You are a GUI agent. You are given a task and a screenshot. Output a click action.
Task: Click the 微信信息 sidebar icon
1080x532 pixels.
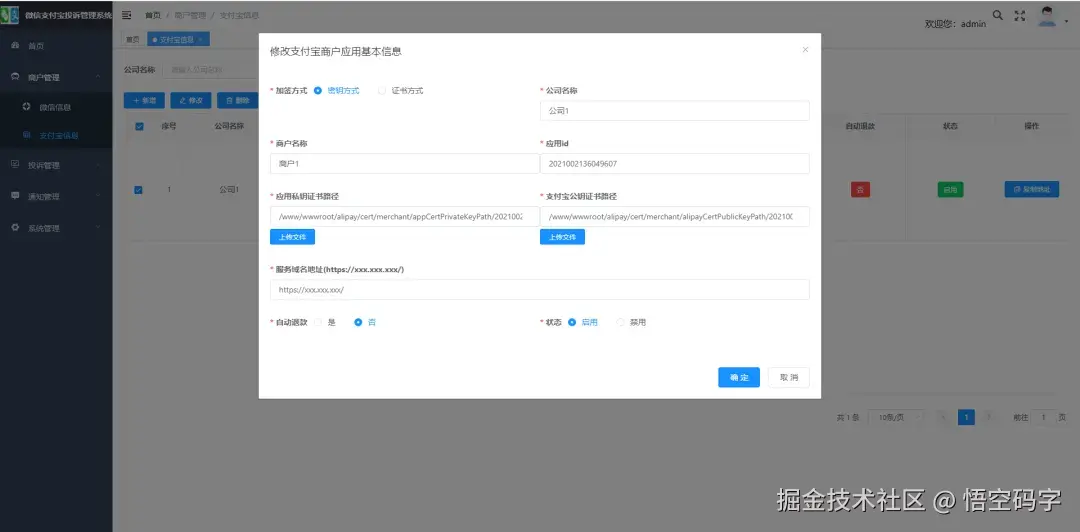click(26, 107)
